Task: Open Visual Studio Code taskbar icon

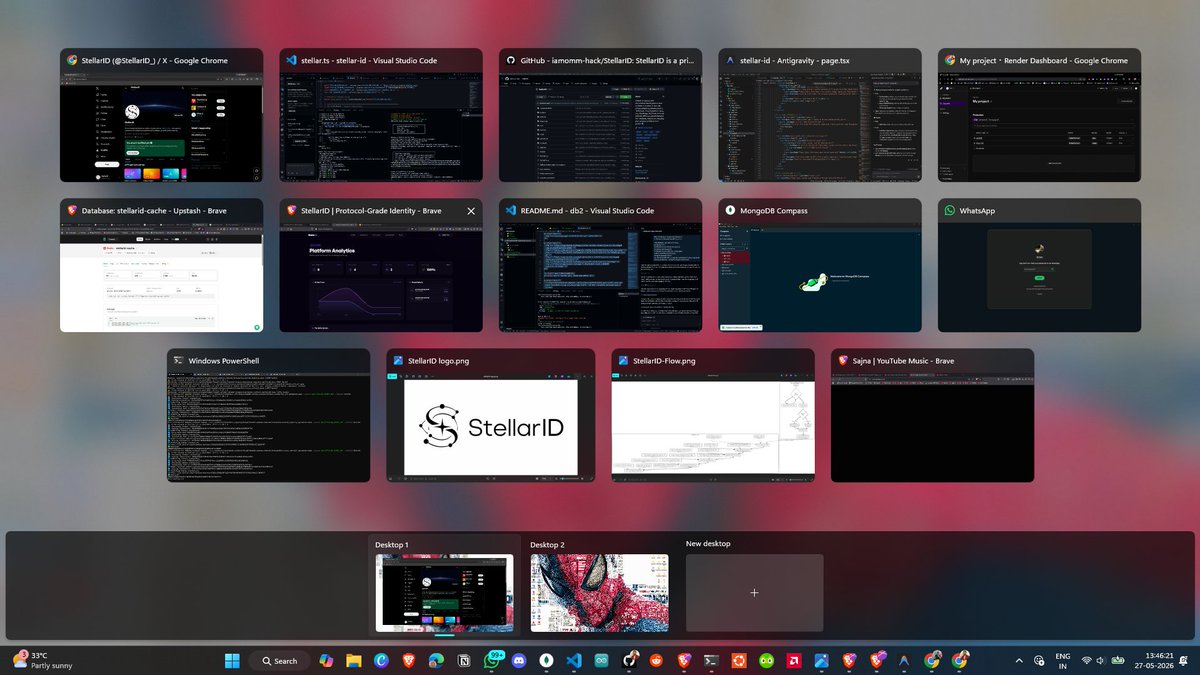Action: point(573,660)
